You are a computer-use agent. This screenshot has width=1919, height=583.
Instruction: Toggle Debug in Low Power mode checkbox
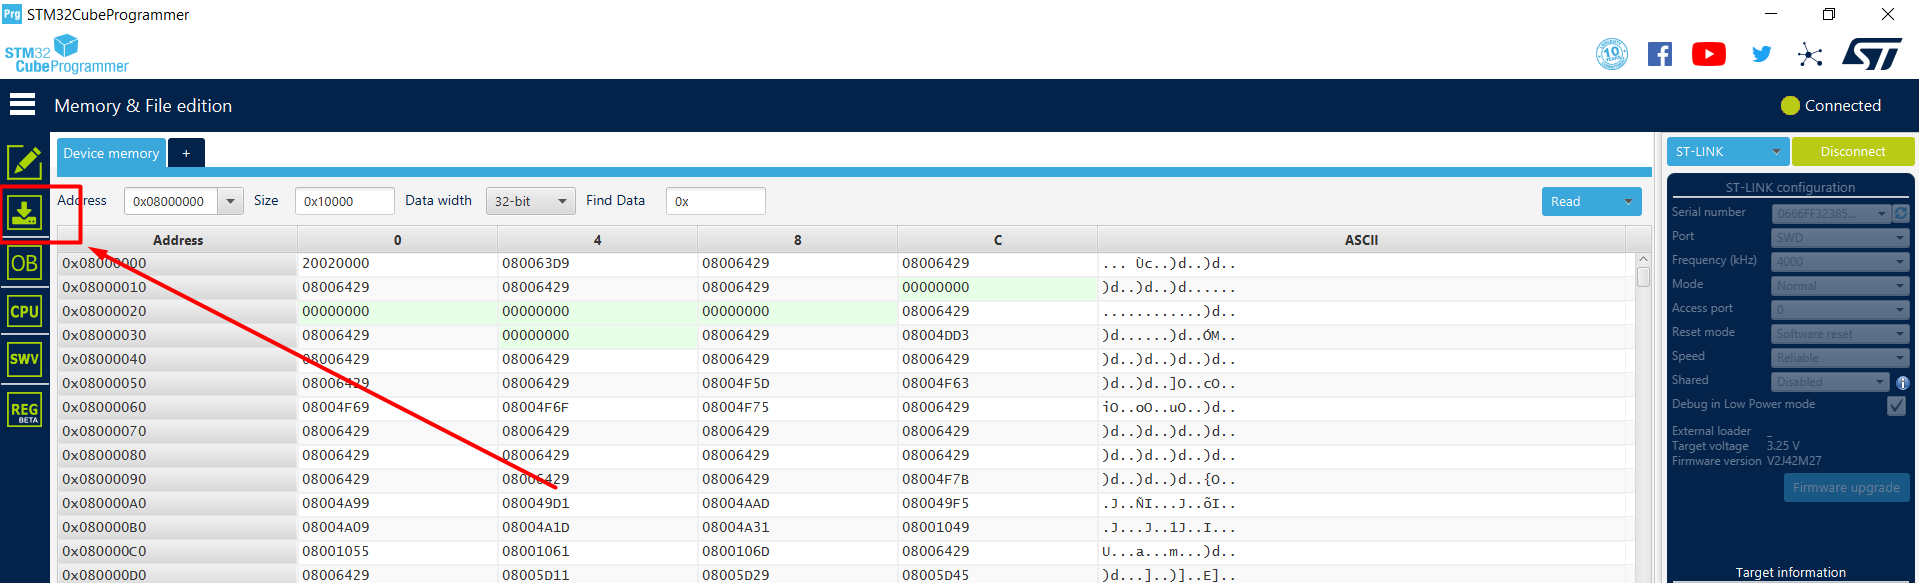click(x=1896, y=405)
